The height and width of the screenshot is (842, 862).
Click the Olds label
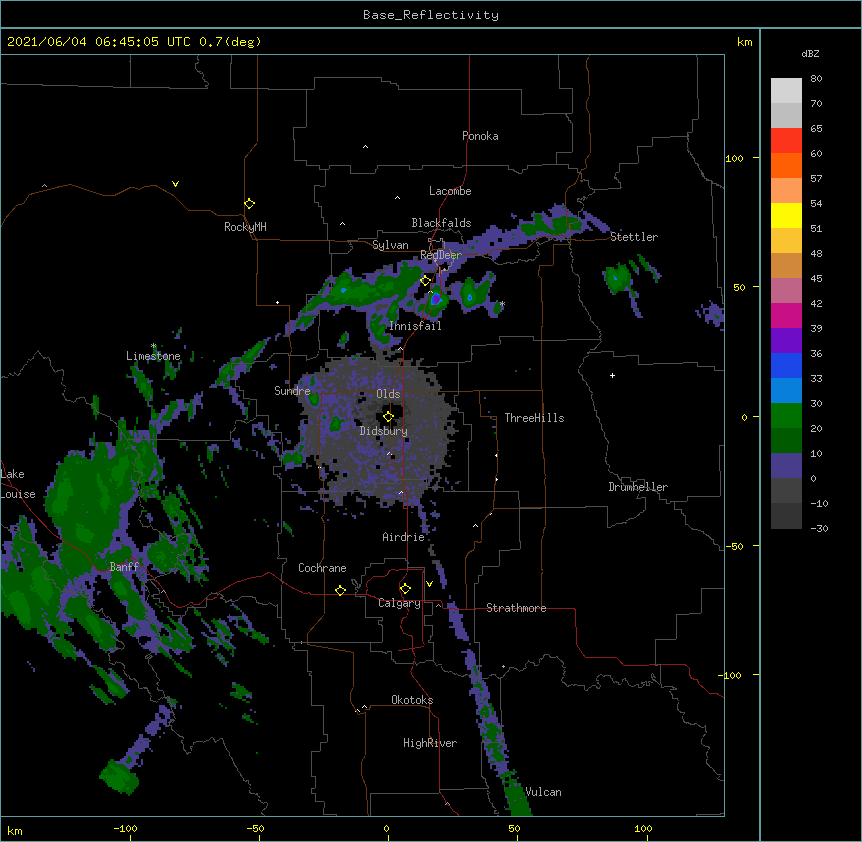click(x=388, y=394)
